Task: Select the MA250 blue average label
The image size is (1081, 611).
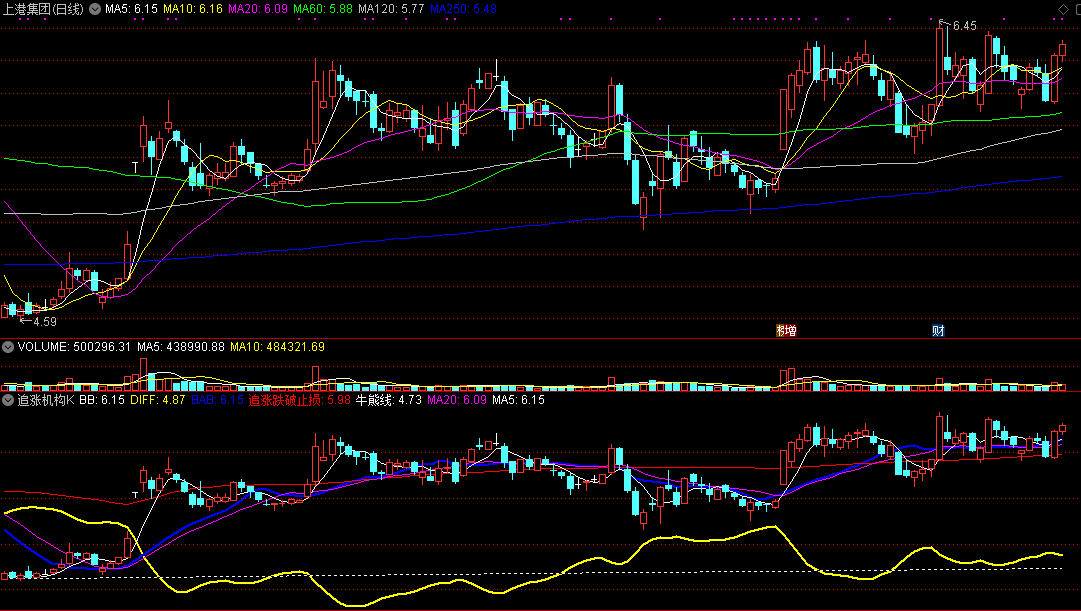Action: pos(463,9)
